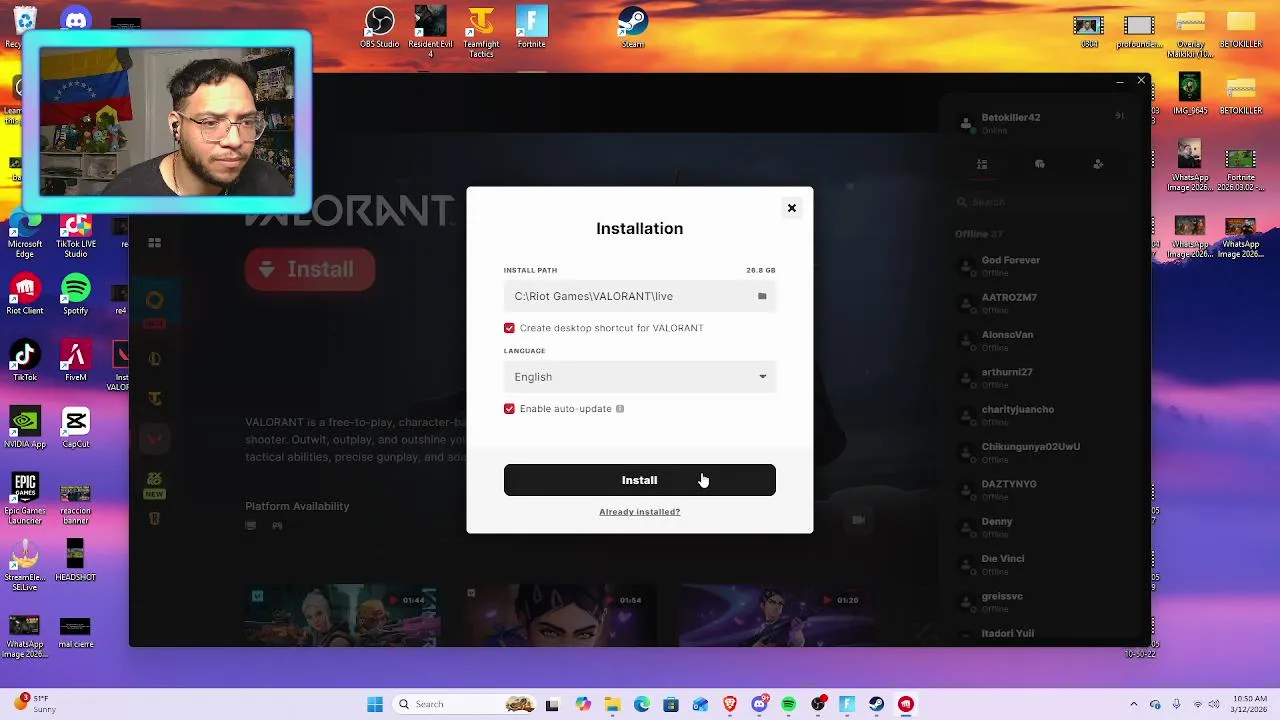Select friend DAZTYNYG
This screenshot has width=1280, height=720.
coord(1040,489)
